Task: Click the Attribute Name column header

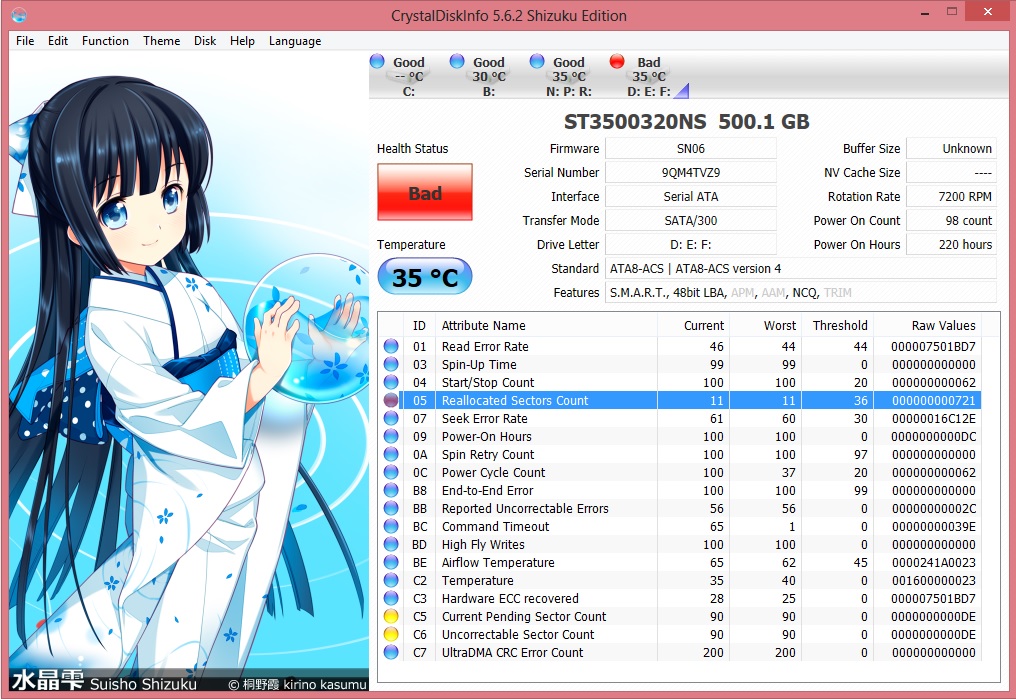Action: (x=547, y=325)
